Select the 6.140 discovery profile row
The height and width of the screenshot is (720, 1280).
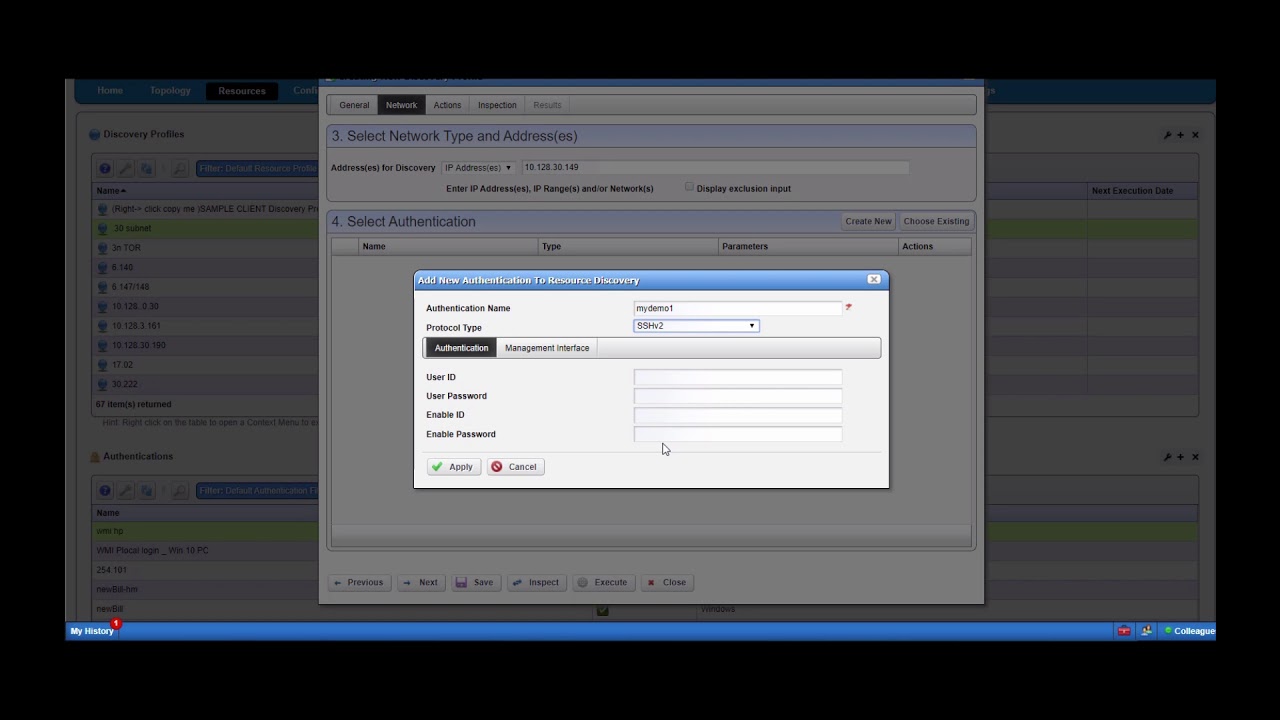click(x=207, y=267)
